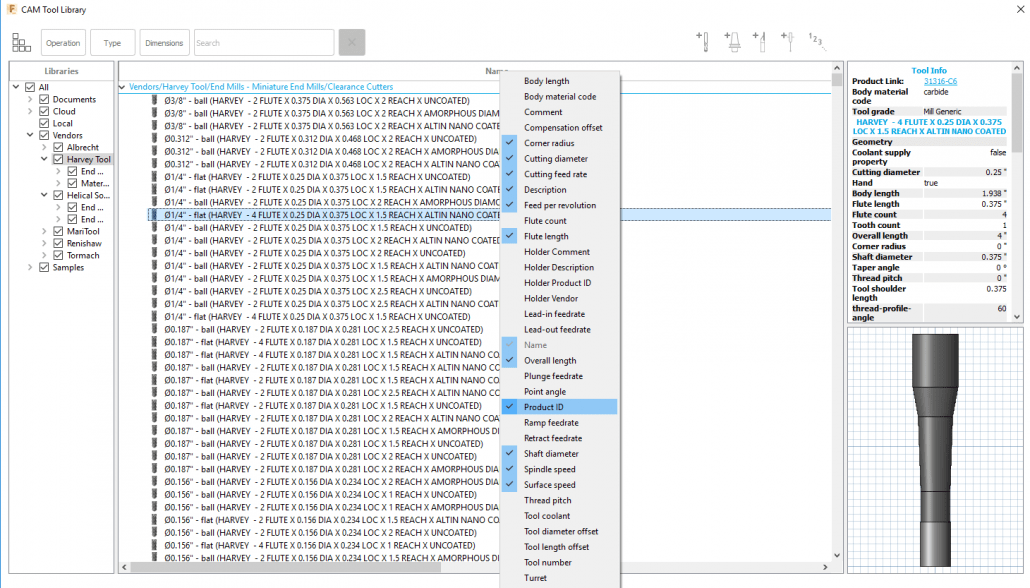Image resolution: width=1030 pixels, height=588 pixels.
Task: Click the new probe icon
Action: pyautogui.click(x=787, y=42)
